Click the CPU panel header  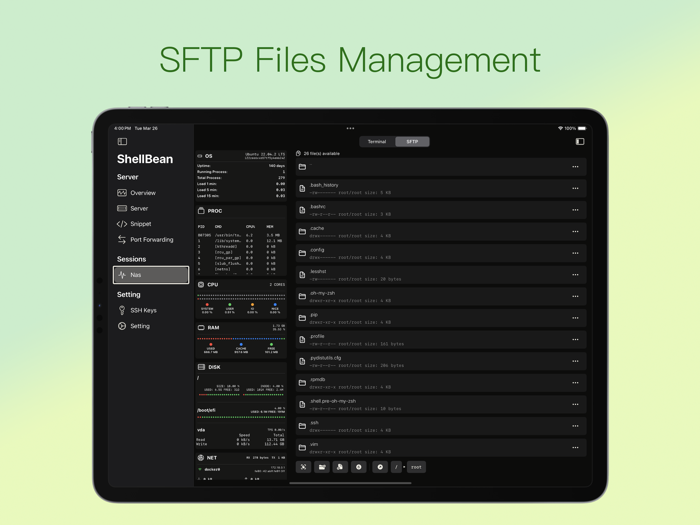tap(241, 284)
